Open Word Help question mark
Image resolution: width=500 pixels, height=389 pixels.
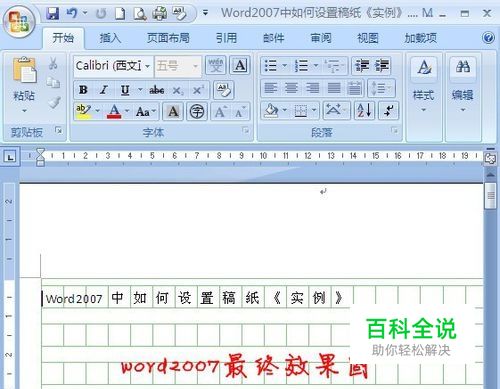[x=488, y=38]
